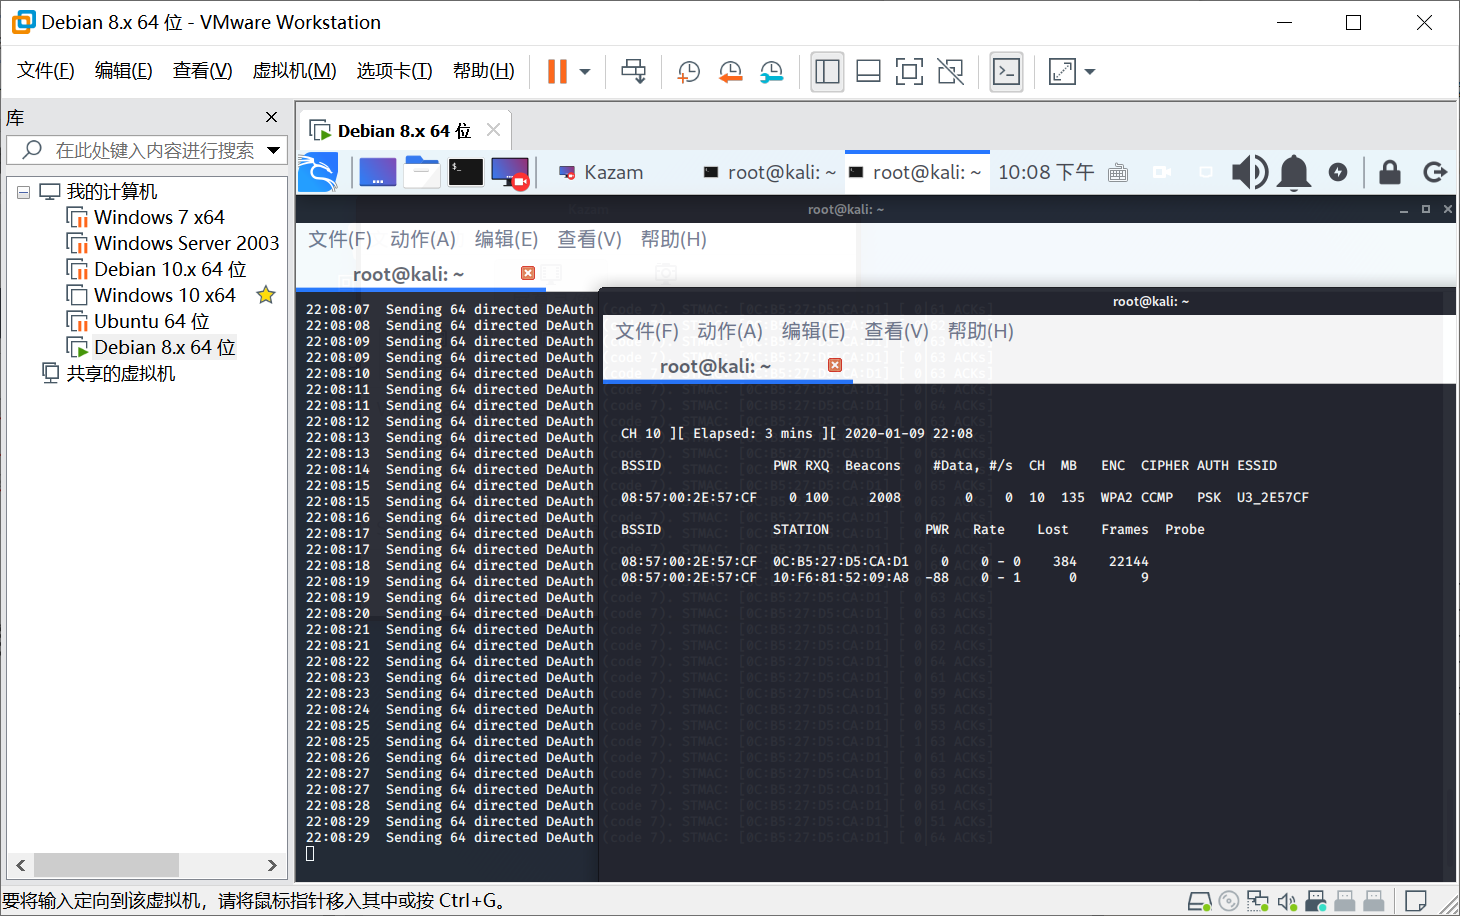Click the Kali panel show-desktop icon
1460x916 pixels.
[378, 172]
